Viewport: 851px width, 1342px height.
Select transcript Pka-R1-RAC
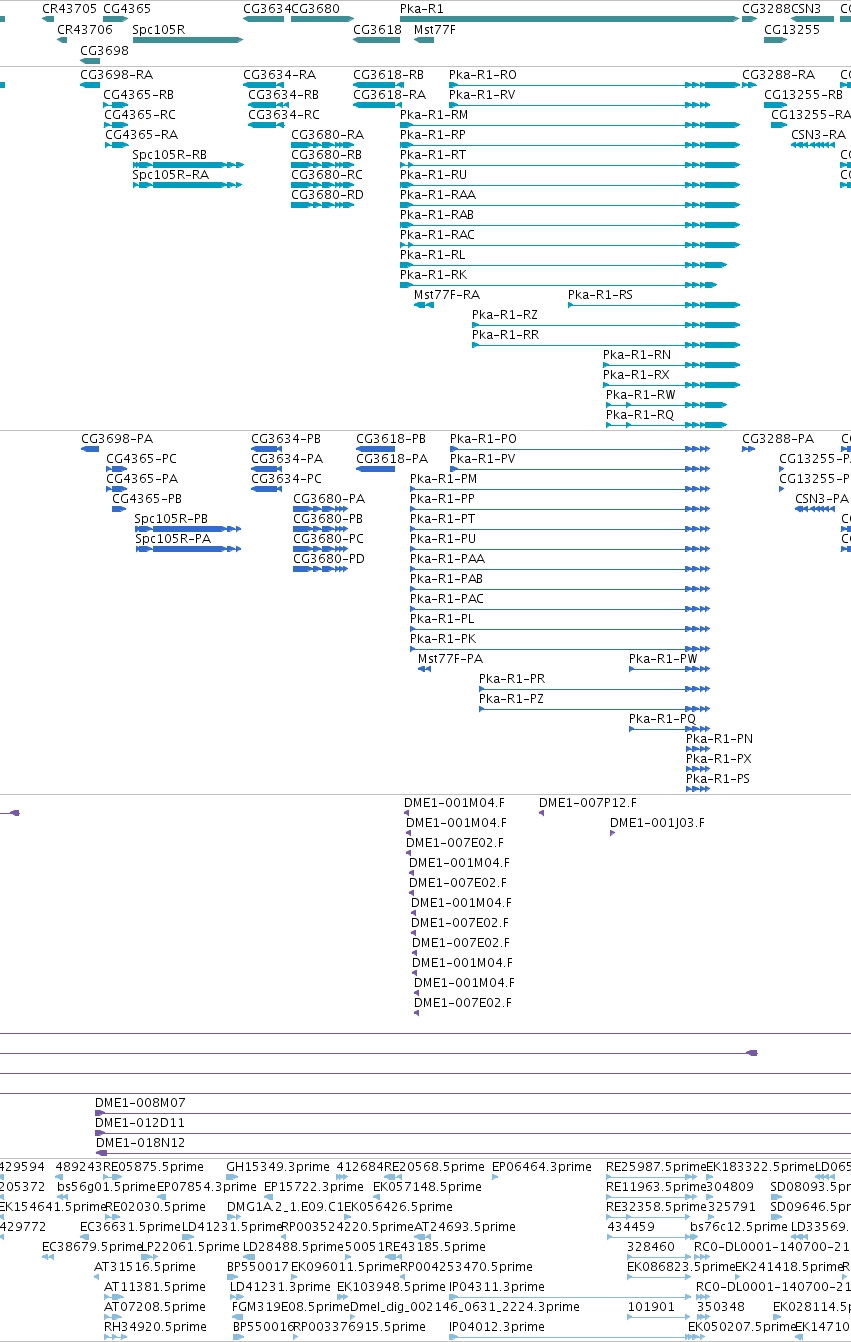pos(437,235)
